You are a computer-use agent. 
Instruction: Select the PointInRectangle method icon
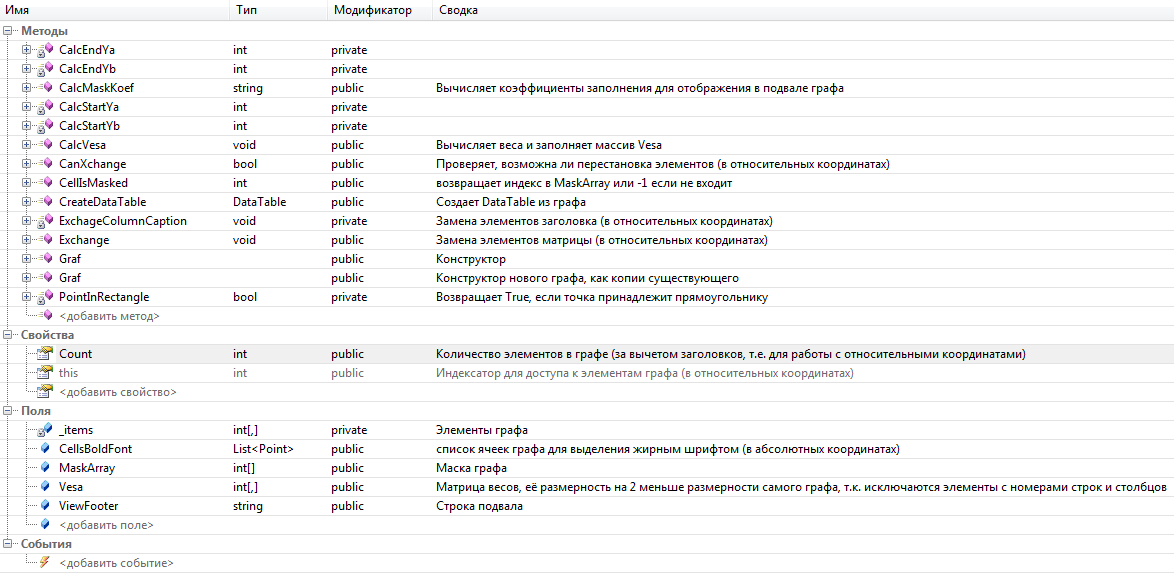pos(45,297)
